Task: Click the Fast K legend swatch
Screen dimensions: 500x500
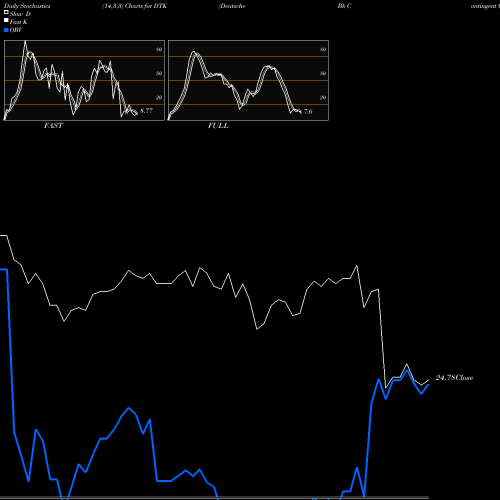Action: tap(6, 20)
